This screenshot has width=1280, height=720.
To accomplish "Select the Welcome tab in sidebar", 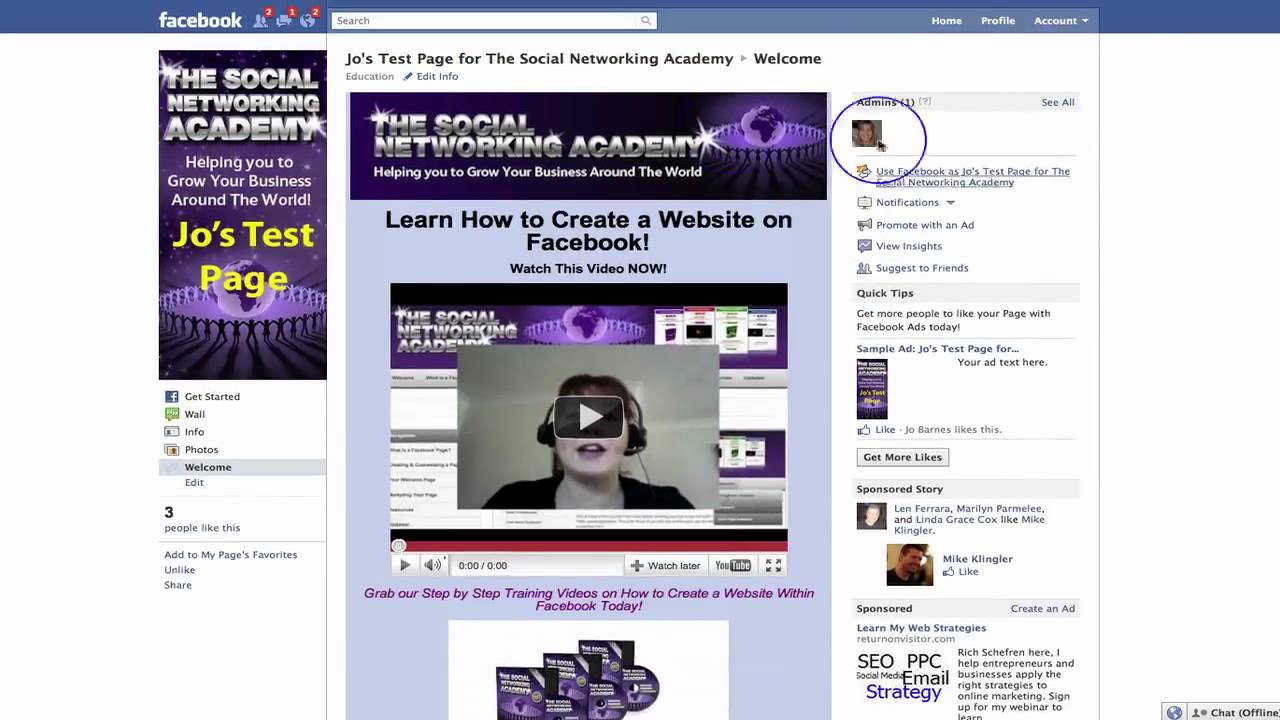I will point(241,467).
